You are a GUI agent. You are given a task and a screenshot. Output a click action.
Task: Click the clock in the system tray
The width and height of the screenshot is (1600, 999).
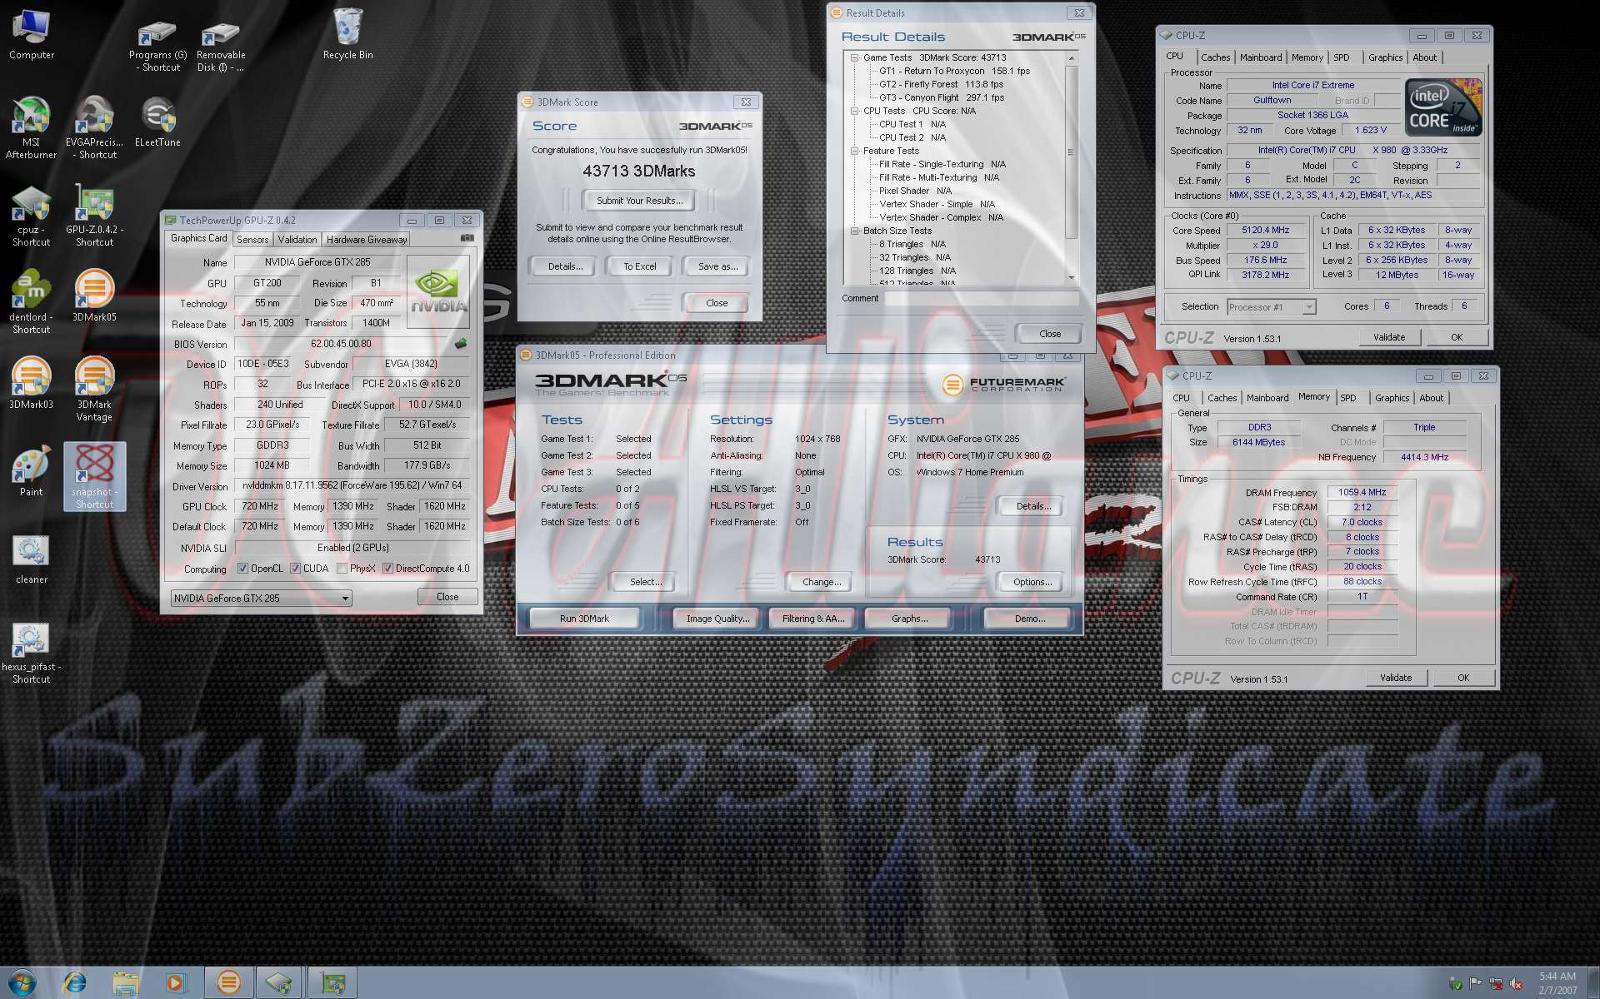1557,983
